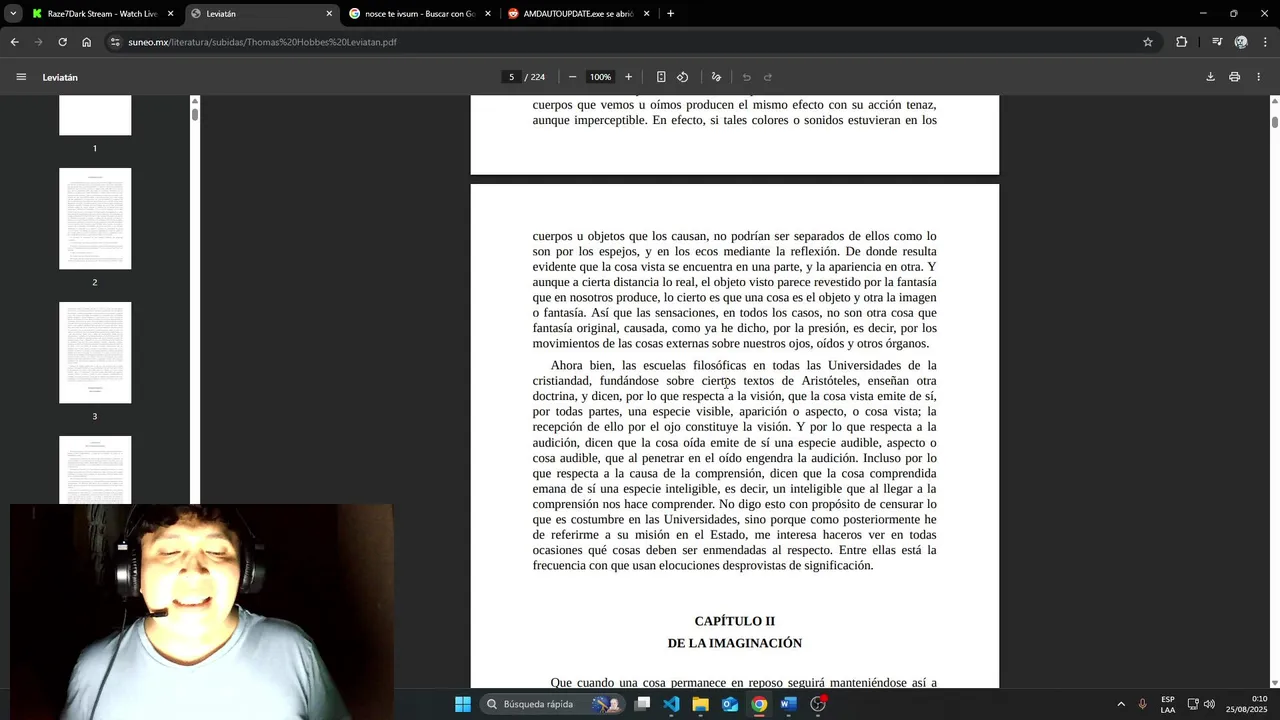The width and height of the screenshot is (1280, 720).
Task: Open the browser home page
Action: [x=87, y=42]
